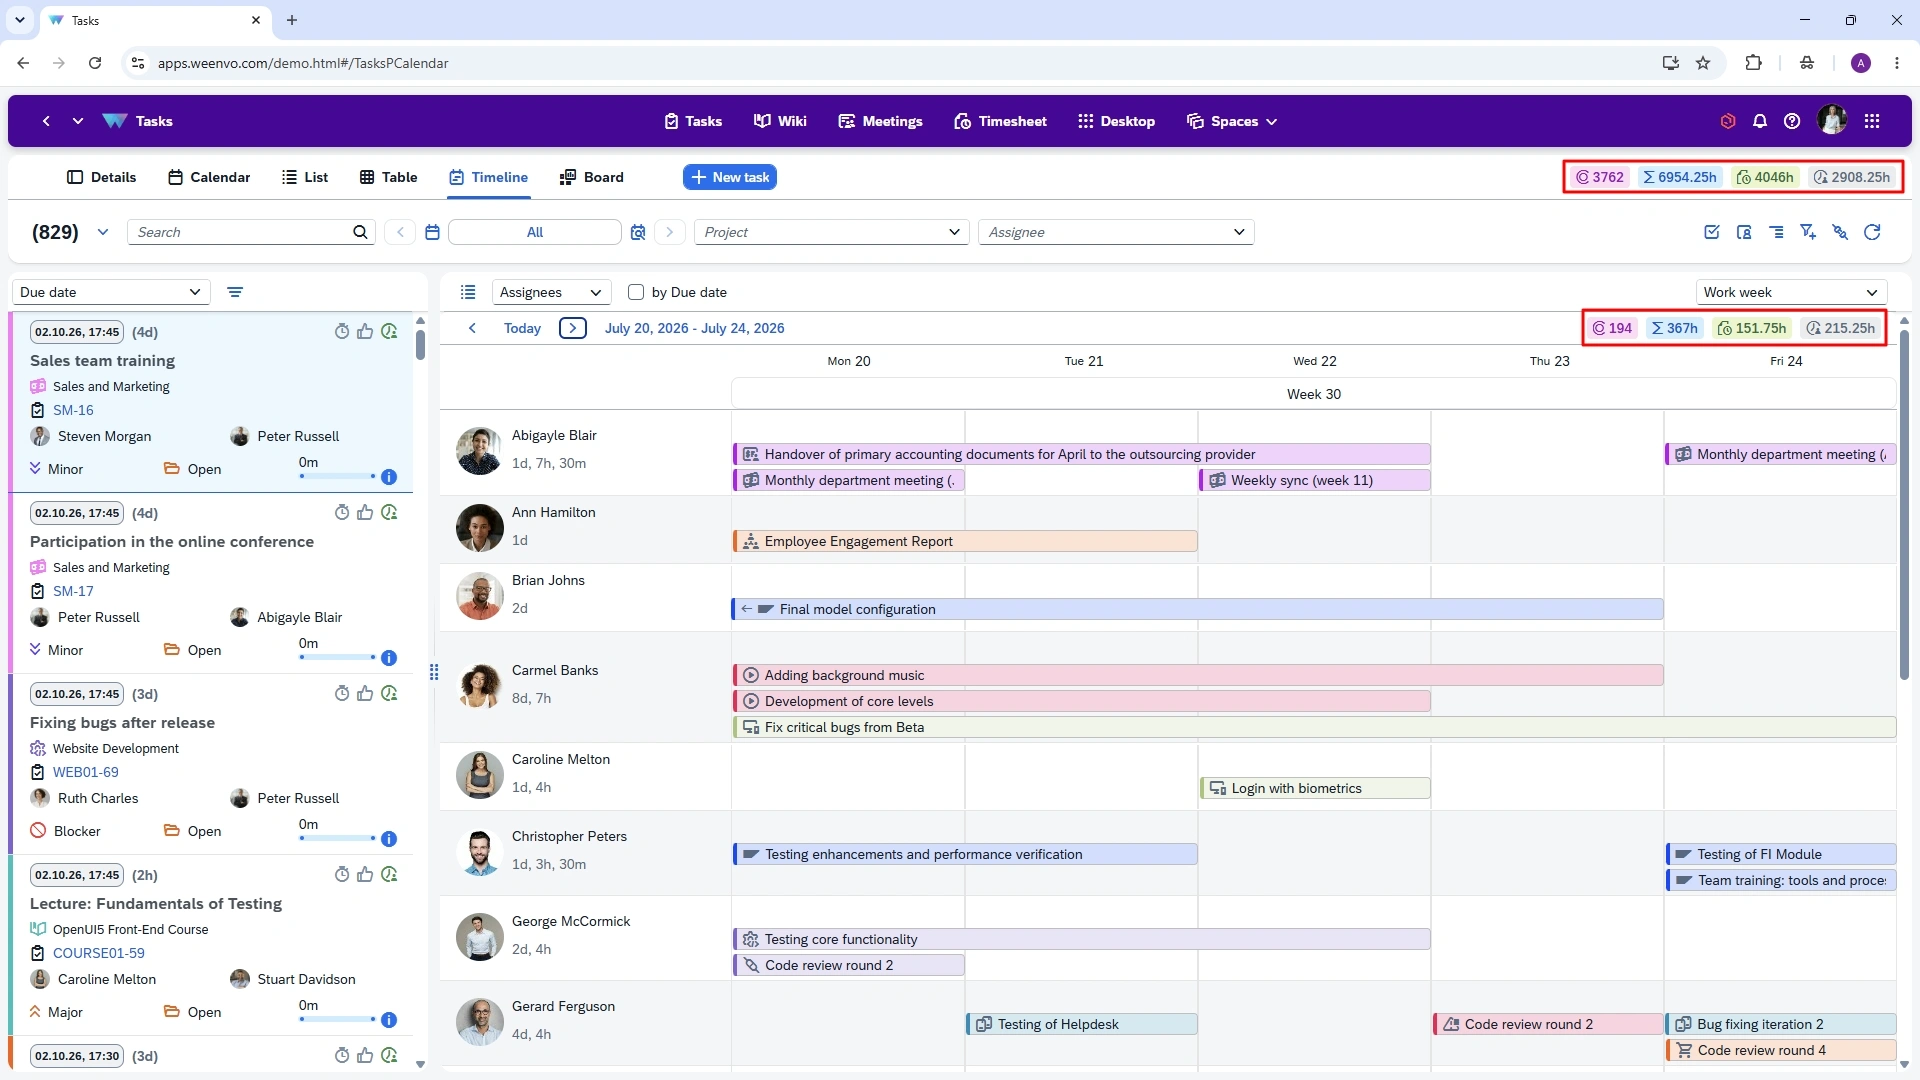Click the Employee Engagement Report timeline bar
The height and width of the screenshot is (1080, 1920).
coord(965,541)
